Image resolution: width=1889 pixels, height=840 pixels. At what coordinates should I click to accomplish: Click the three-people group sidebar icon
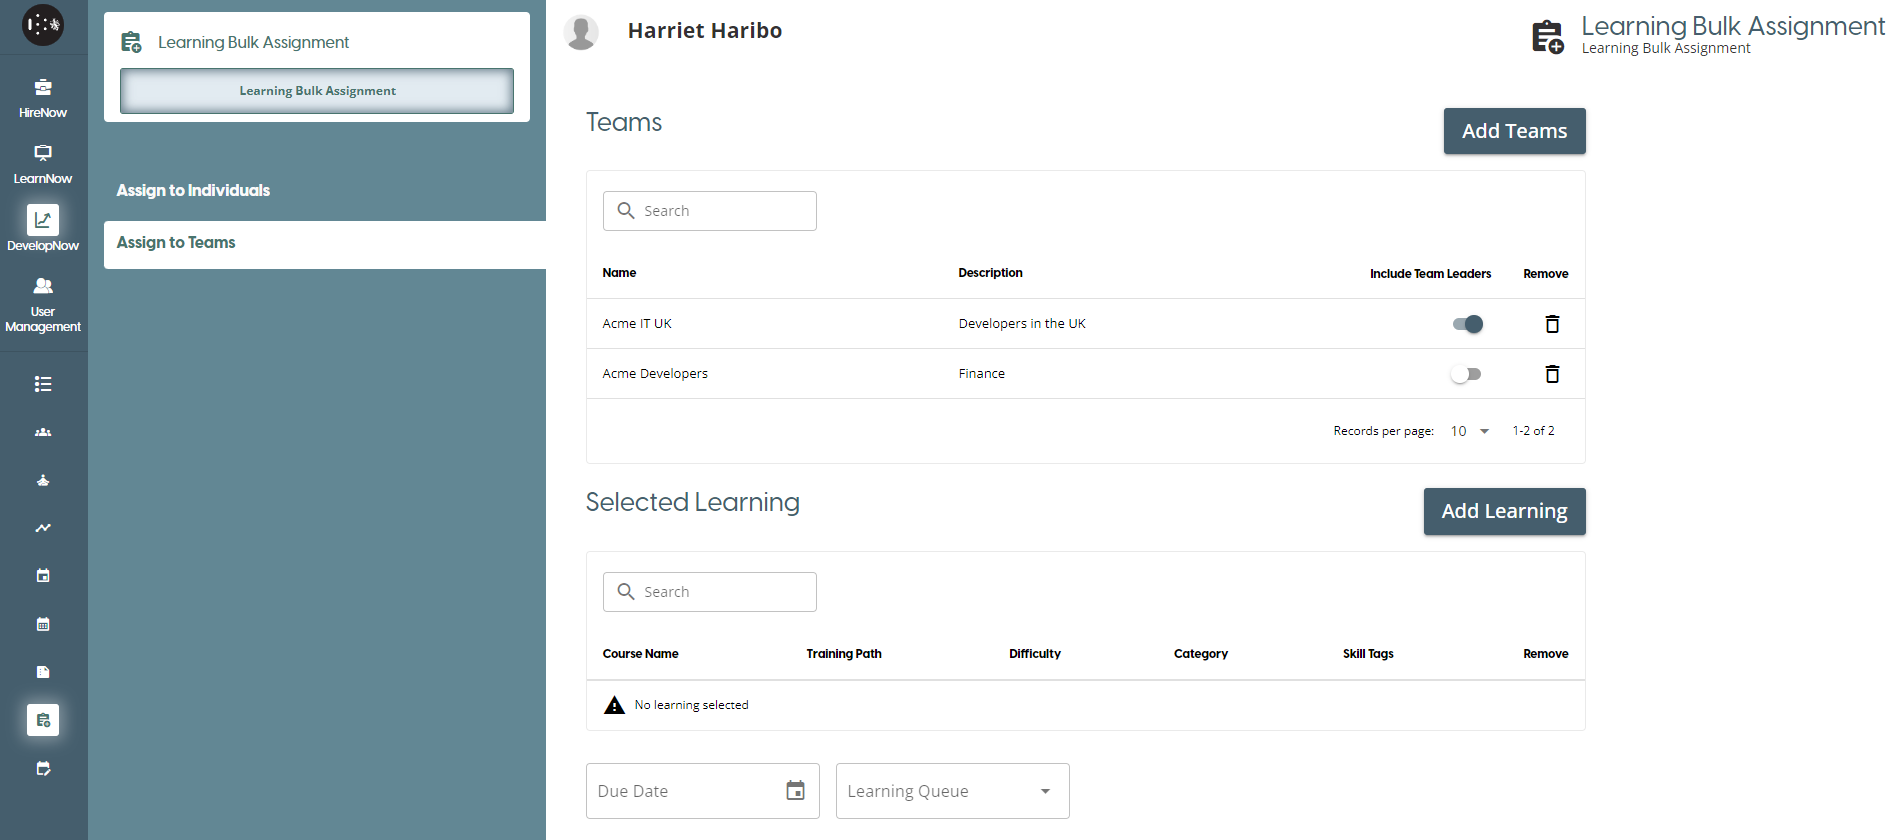(x=43, y=432)
